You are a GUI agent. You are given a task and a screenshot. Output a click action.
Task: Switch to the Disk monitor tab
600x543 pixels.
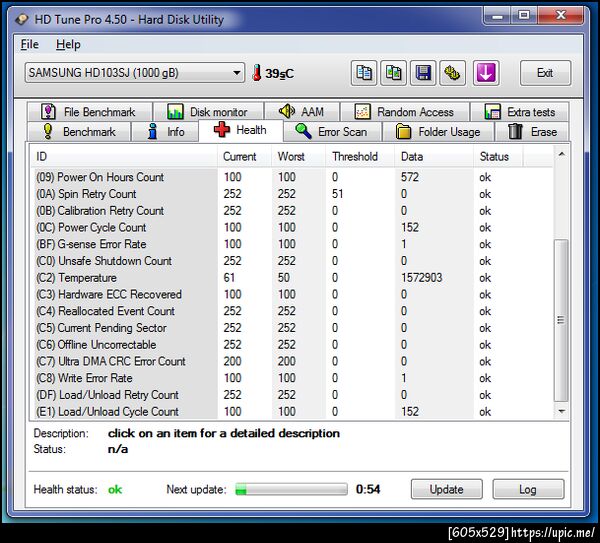click(x=209, y=112)
